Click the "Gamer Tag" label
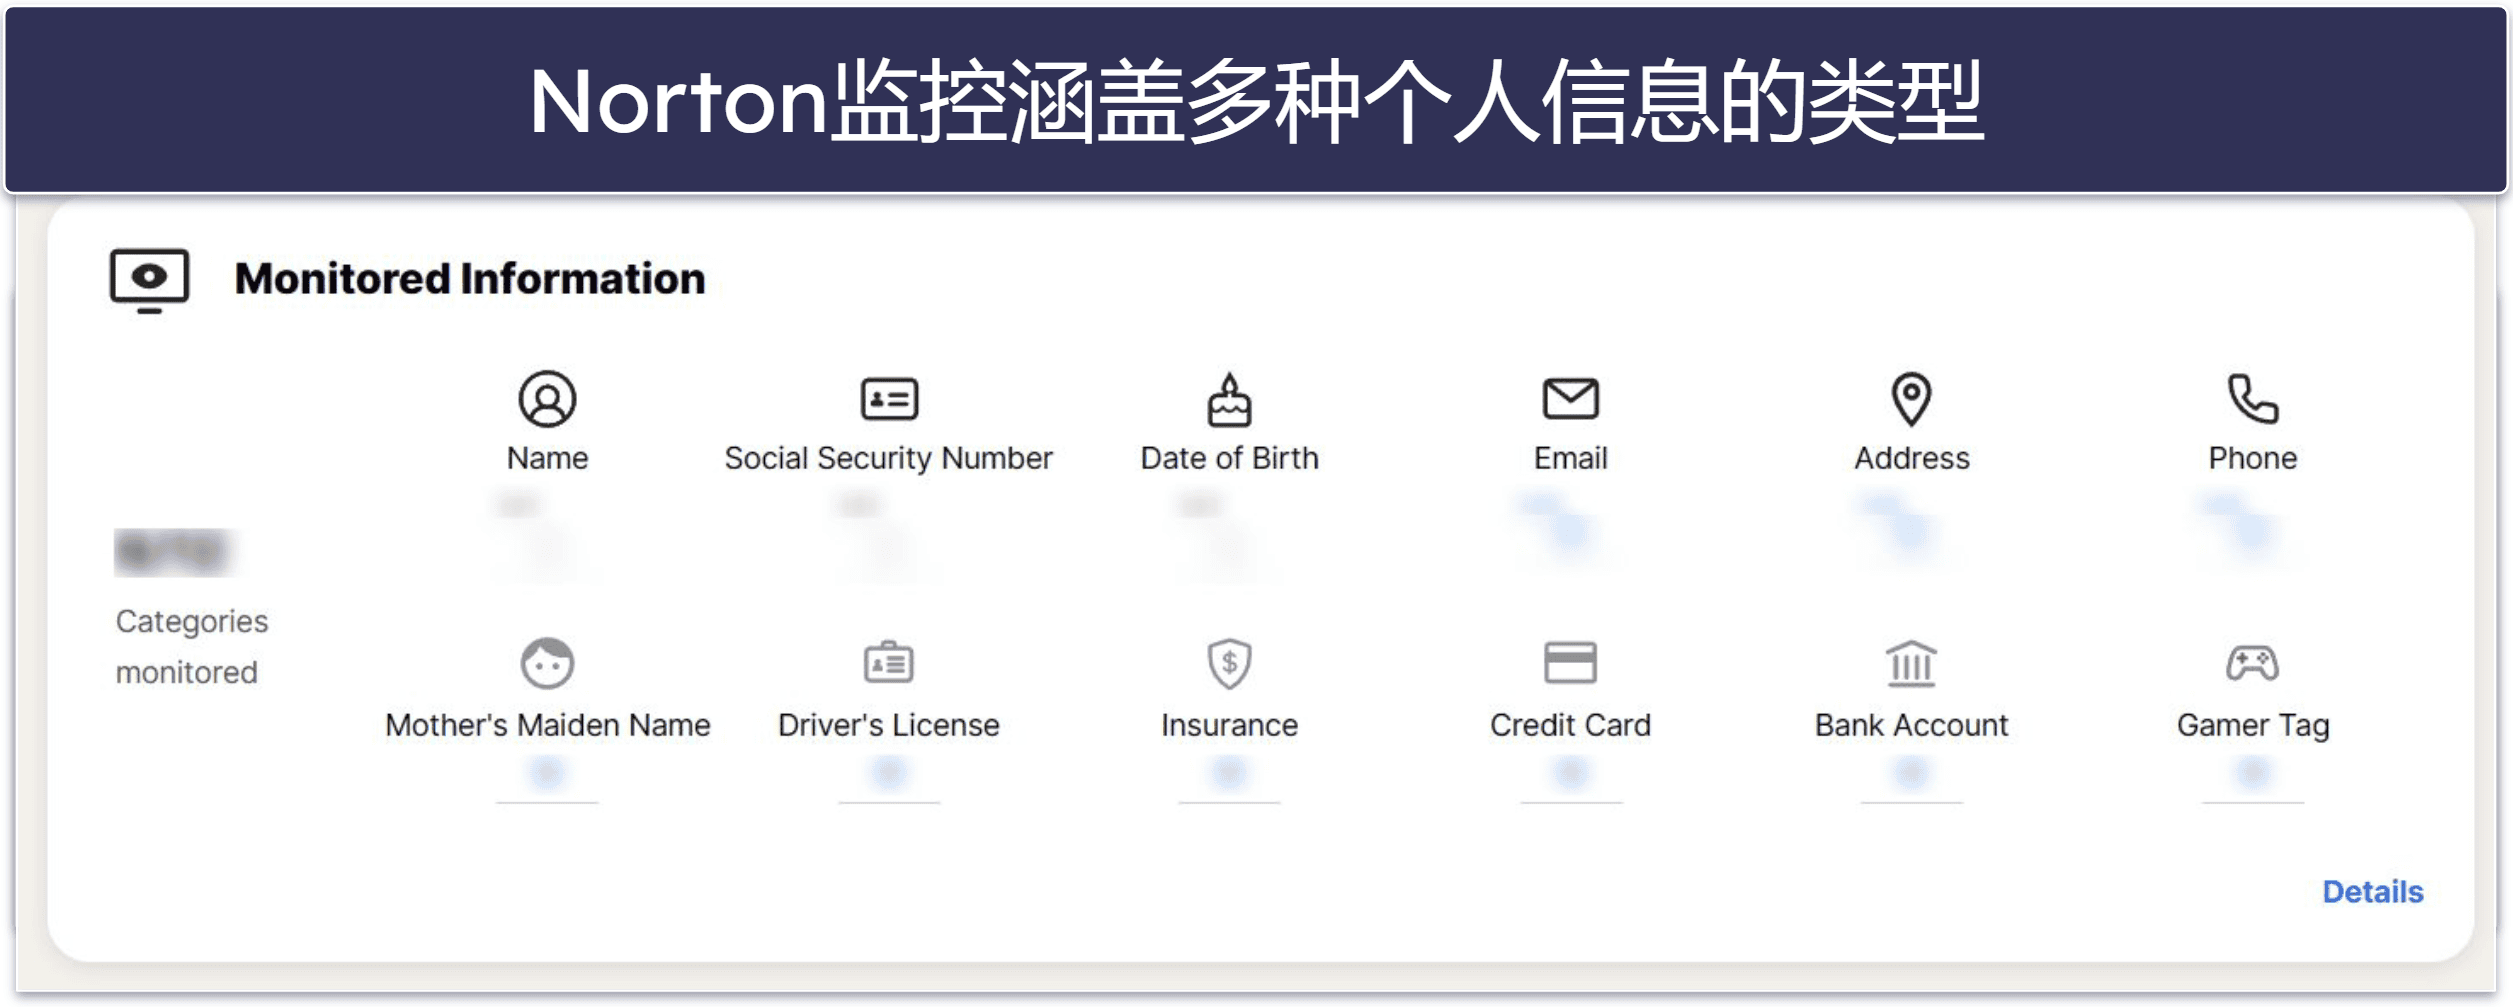 (x=2252, y=725)
